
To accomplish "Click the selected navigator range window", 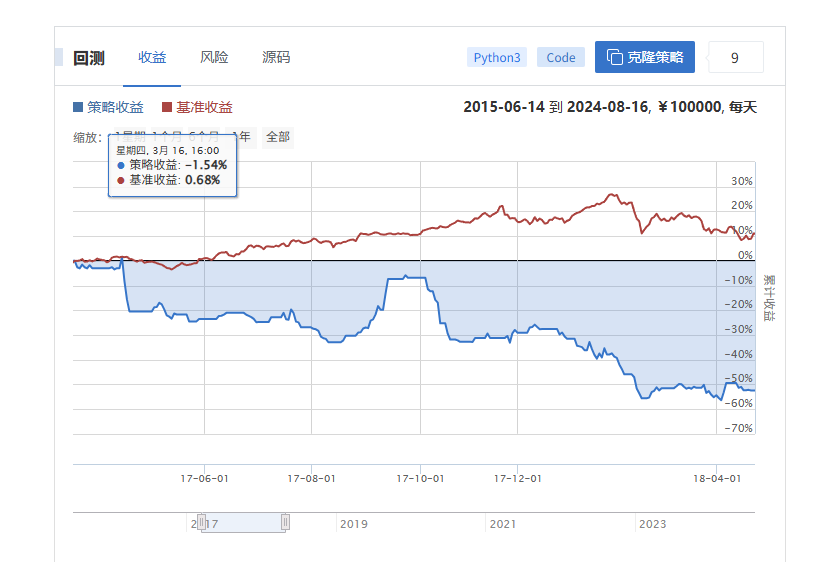I will (x=243, y=523).
